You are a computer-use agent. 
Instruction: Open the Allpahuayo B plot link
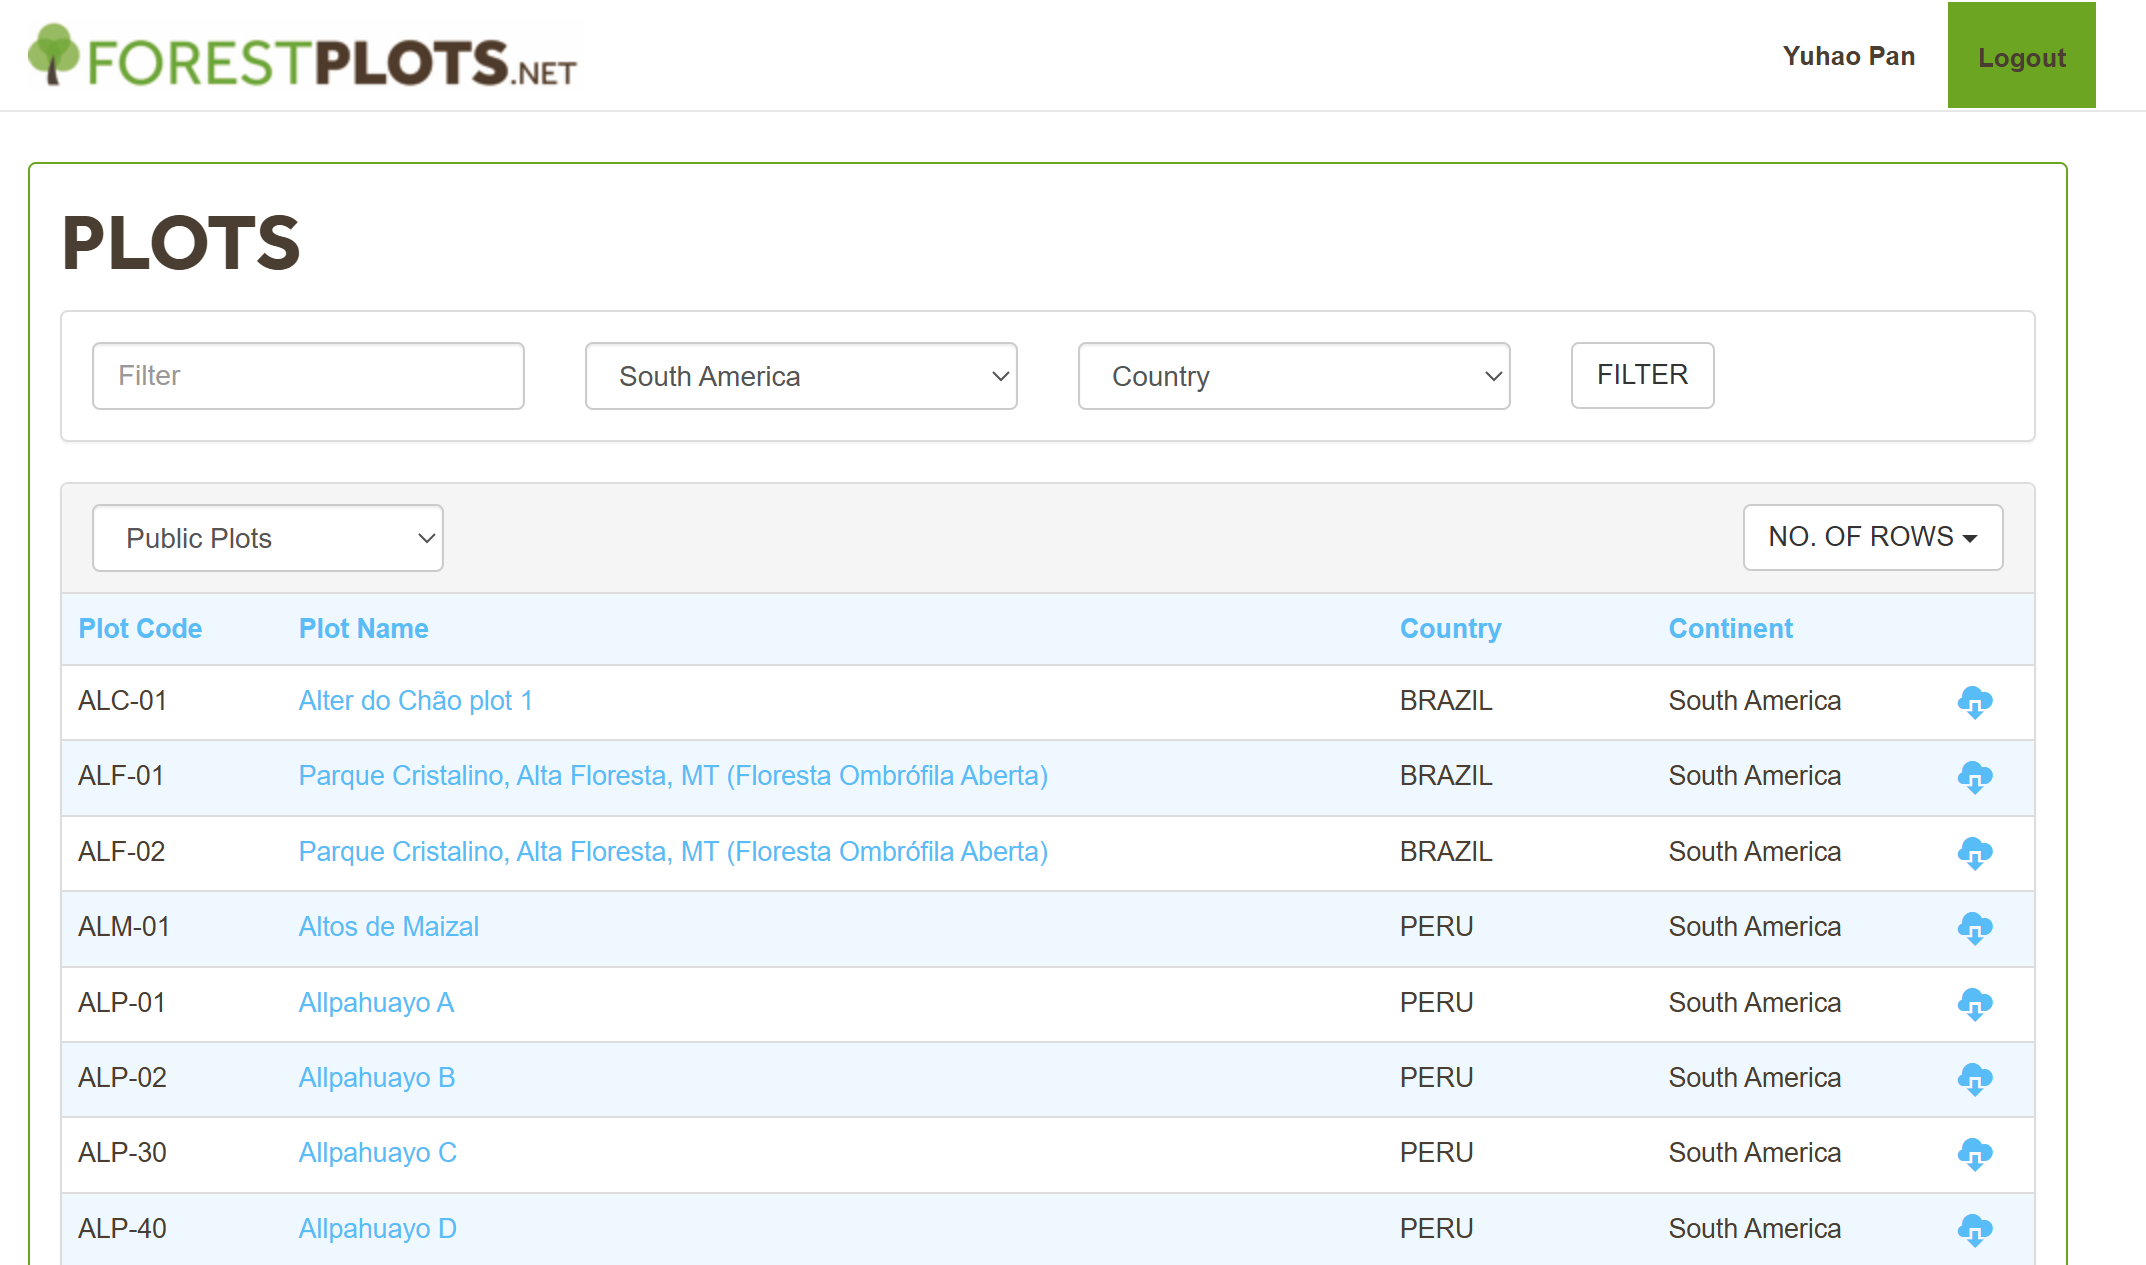(x=376, y=1077)
